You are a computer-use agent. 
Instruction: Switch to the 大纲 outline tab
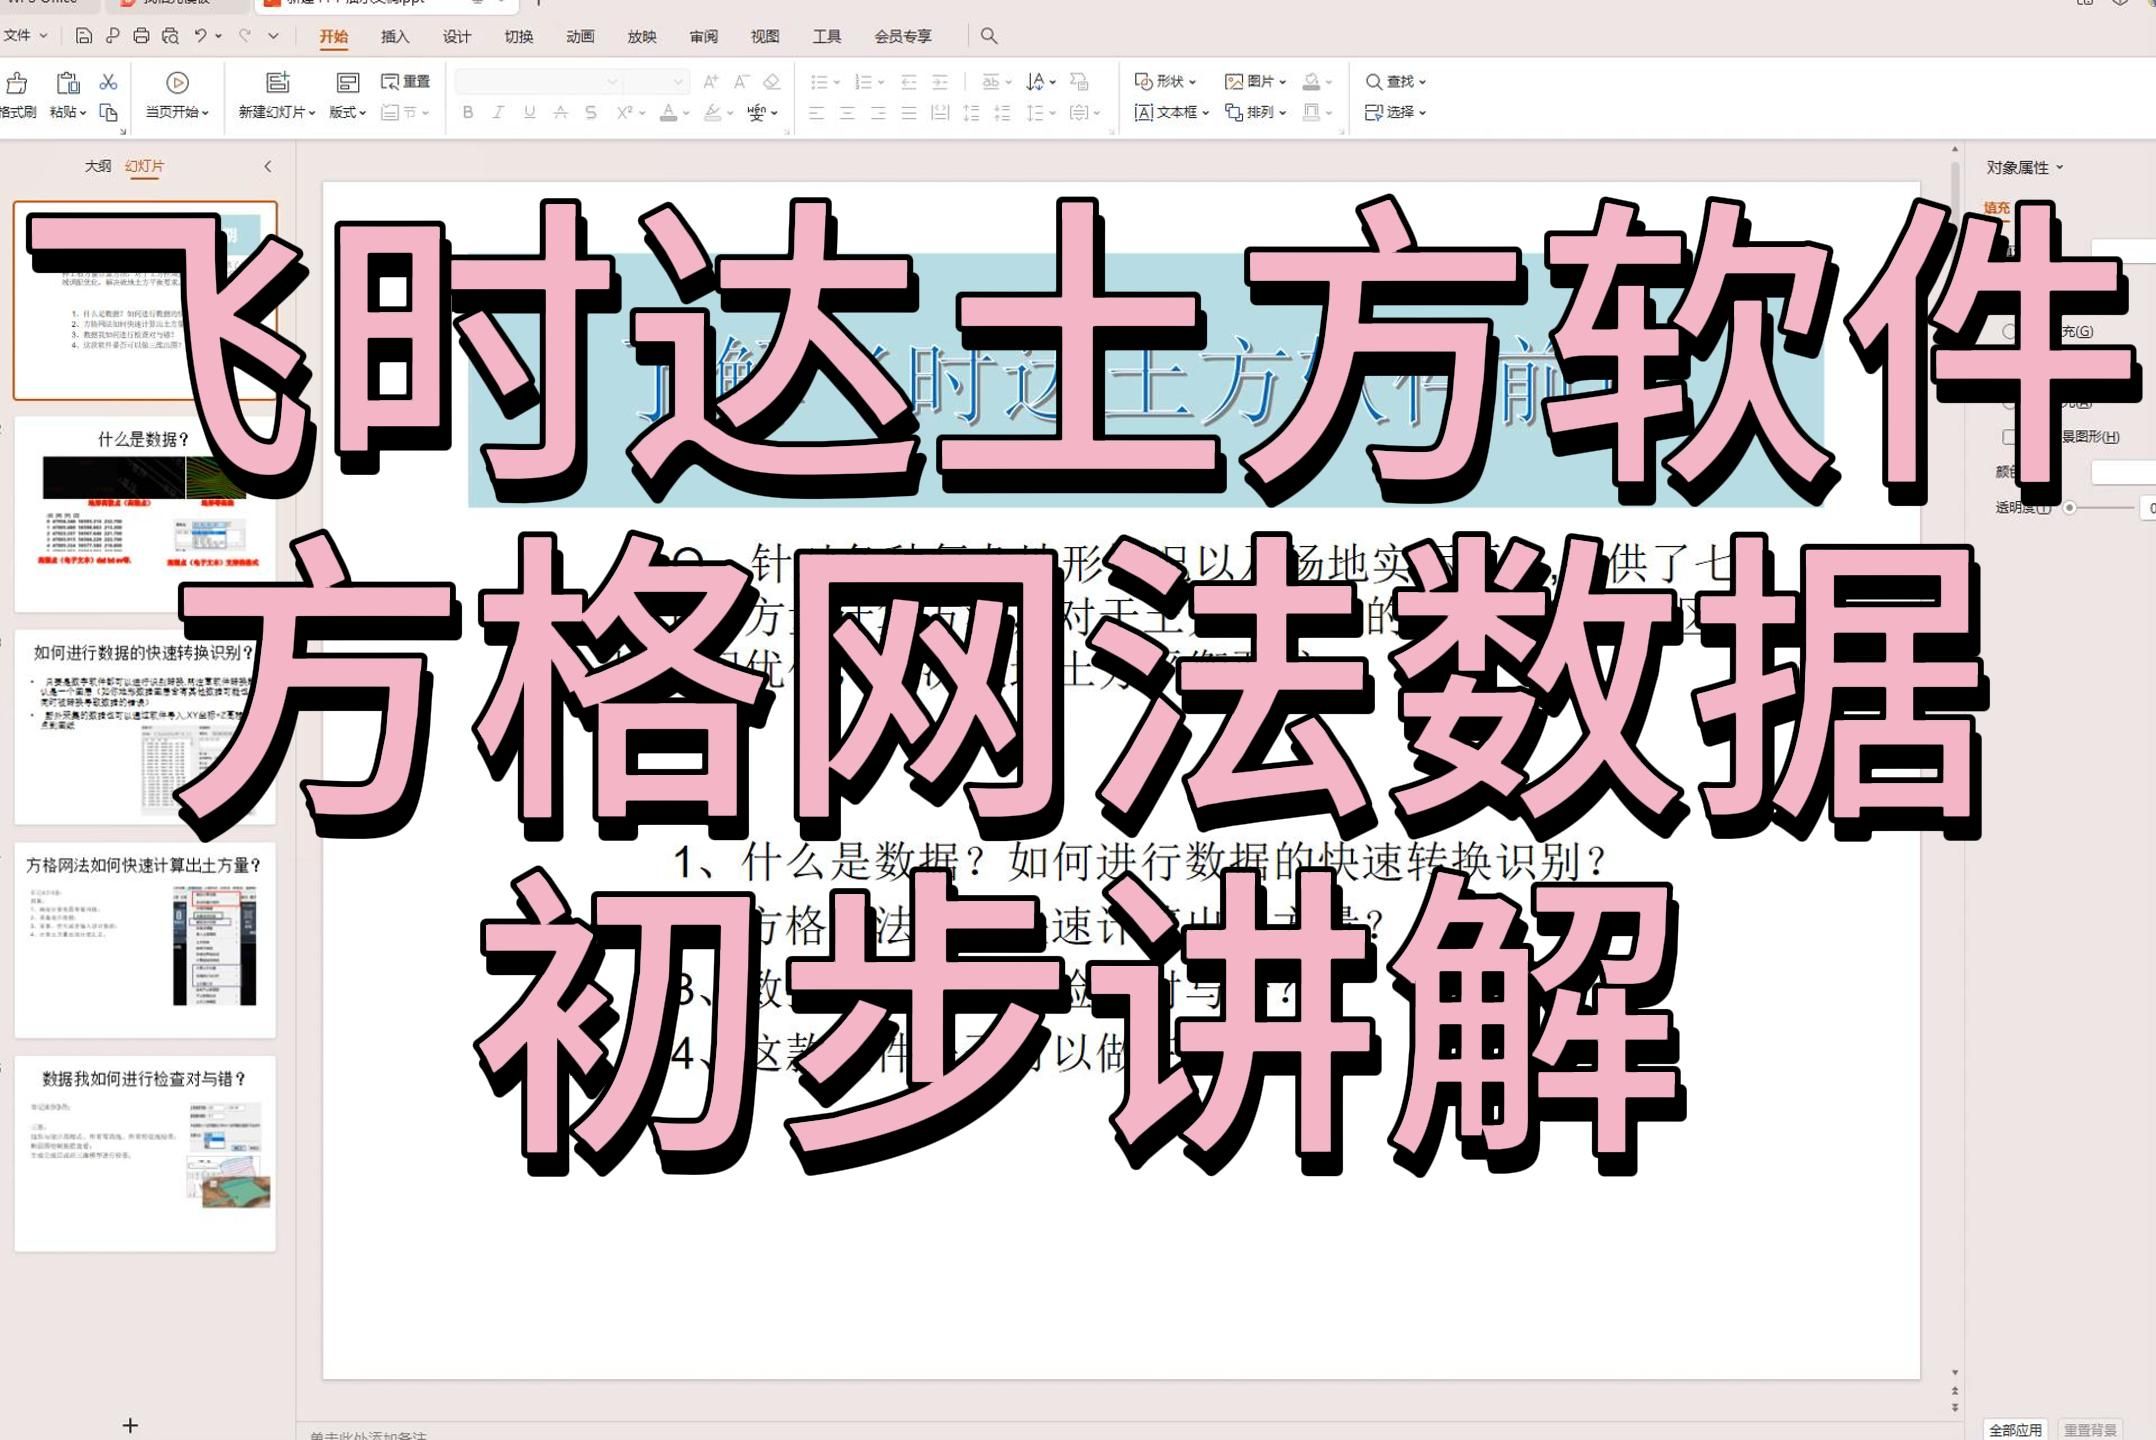(98, 166)
